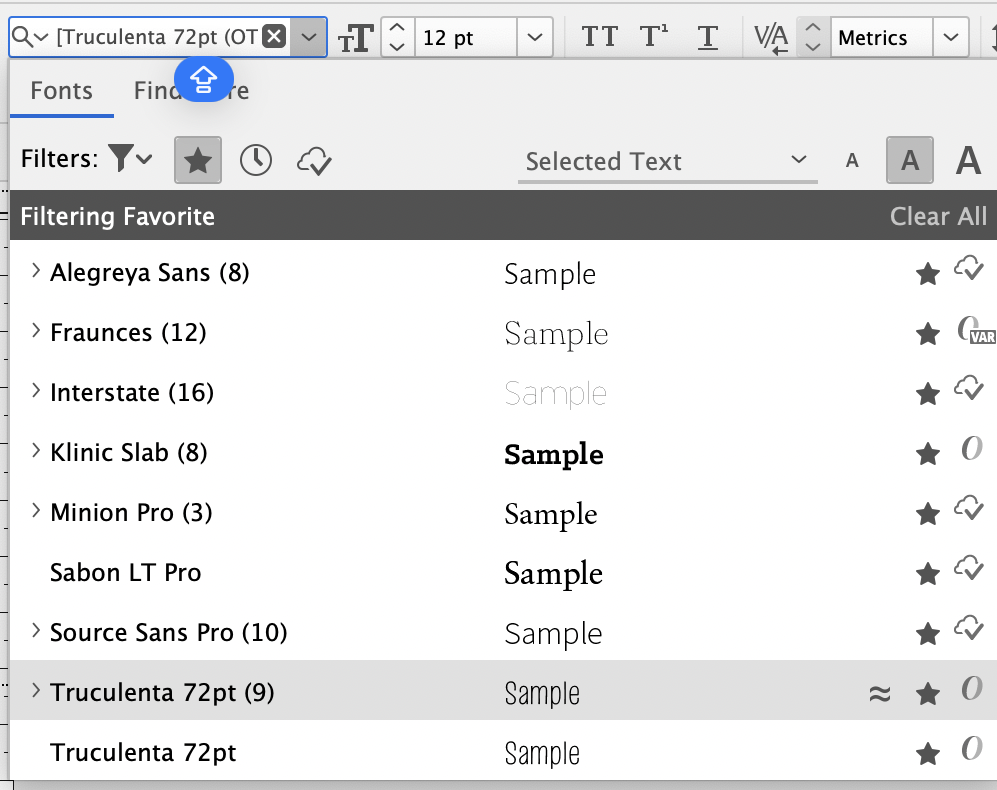Open the Selected Text sample dropdown
Screen dimensions: 997x790
(x=668, y=162)
